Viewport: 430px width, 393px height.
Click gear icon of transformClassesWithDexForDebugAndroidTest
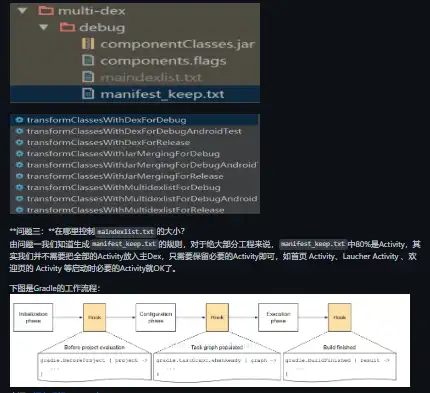pos(20,131)
